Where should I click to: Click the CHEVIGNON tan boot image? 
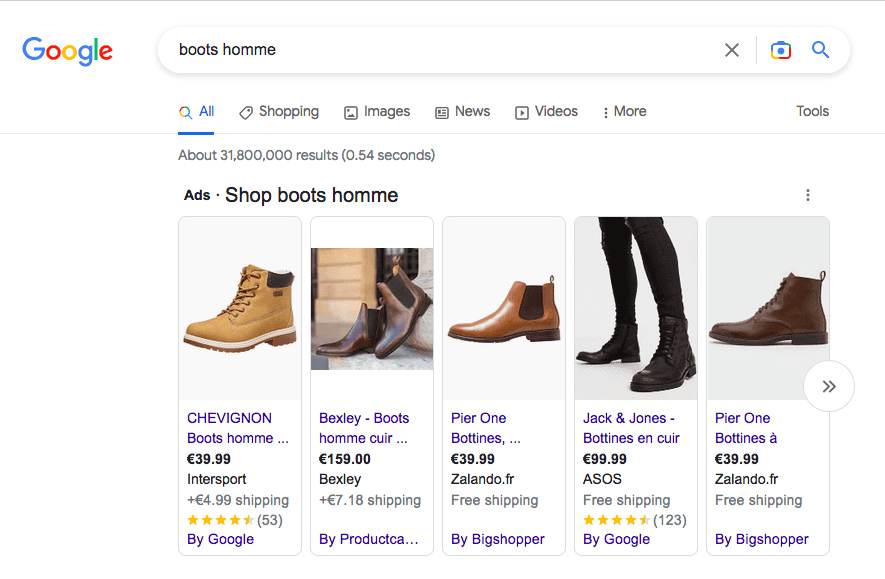[x=240, y=308]
